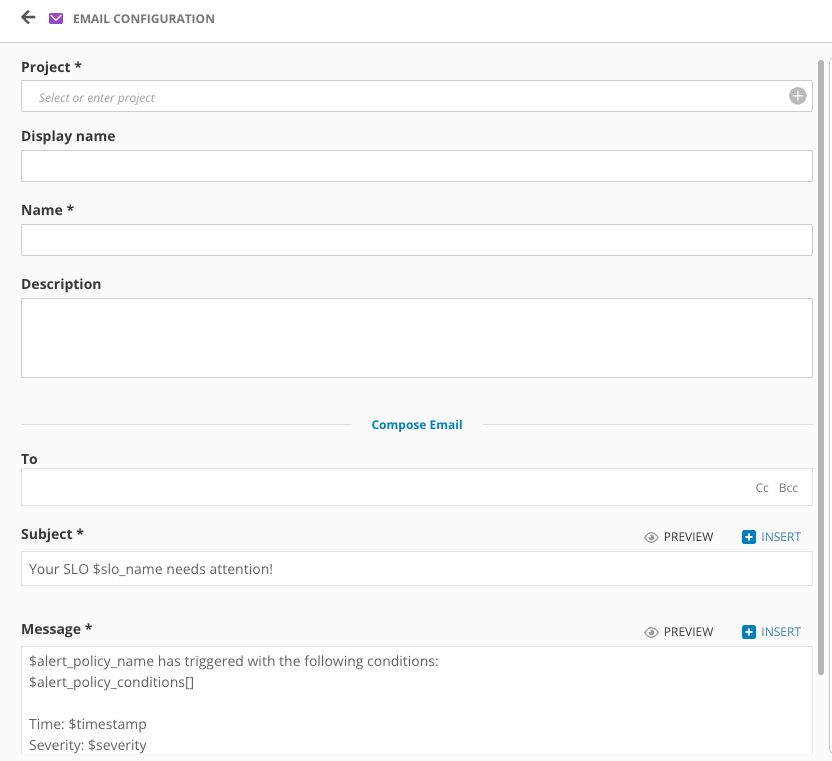Click the eye icon beside Subject PREVIEW
The width and height of the screenshot is (832, 761).
point(651,537)
